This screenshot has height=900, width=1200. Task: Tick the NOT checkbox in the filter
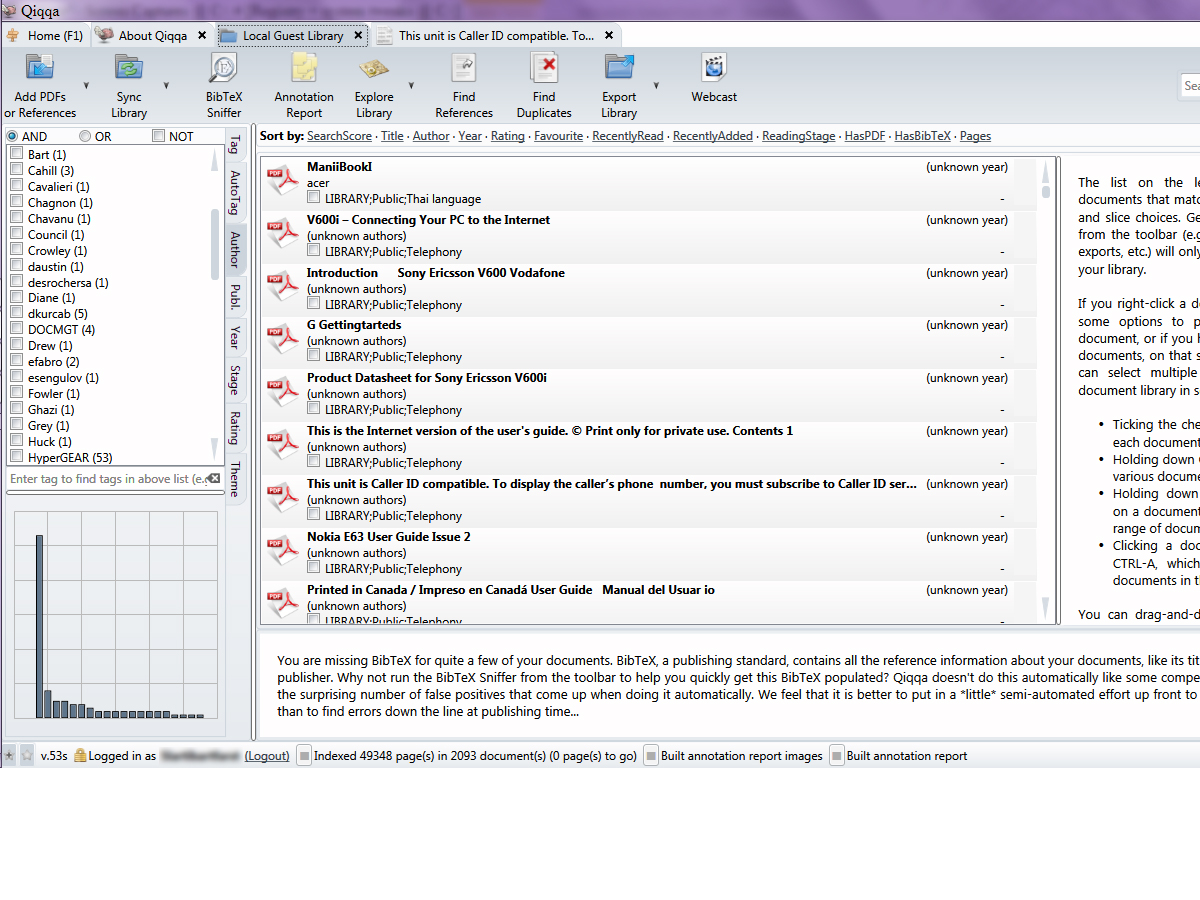[x=159, y=136]
